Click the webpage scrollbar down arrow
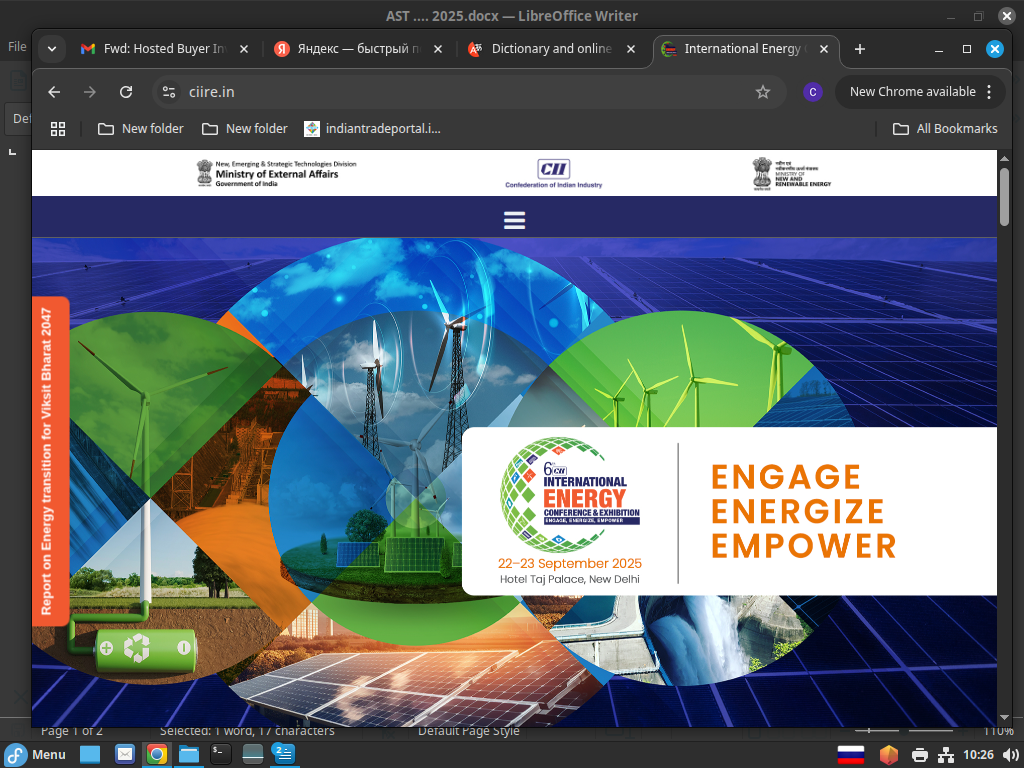The height and width of the screenshot is (768, 1024). click(1004, 718)
